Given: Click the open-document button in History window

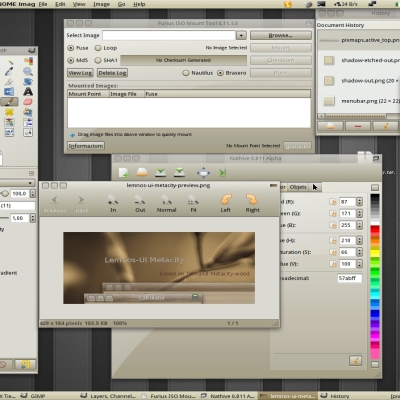Looking at the screenshot, I should (x=330, y=126).
